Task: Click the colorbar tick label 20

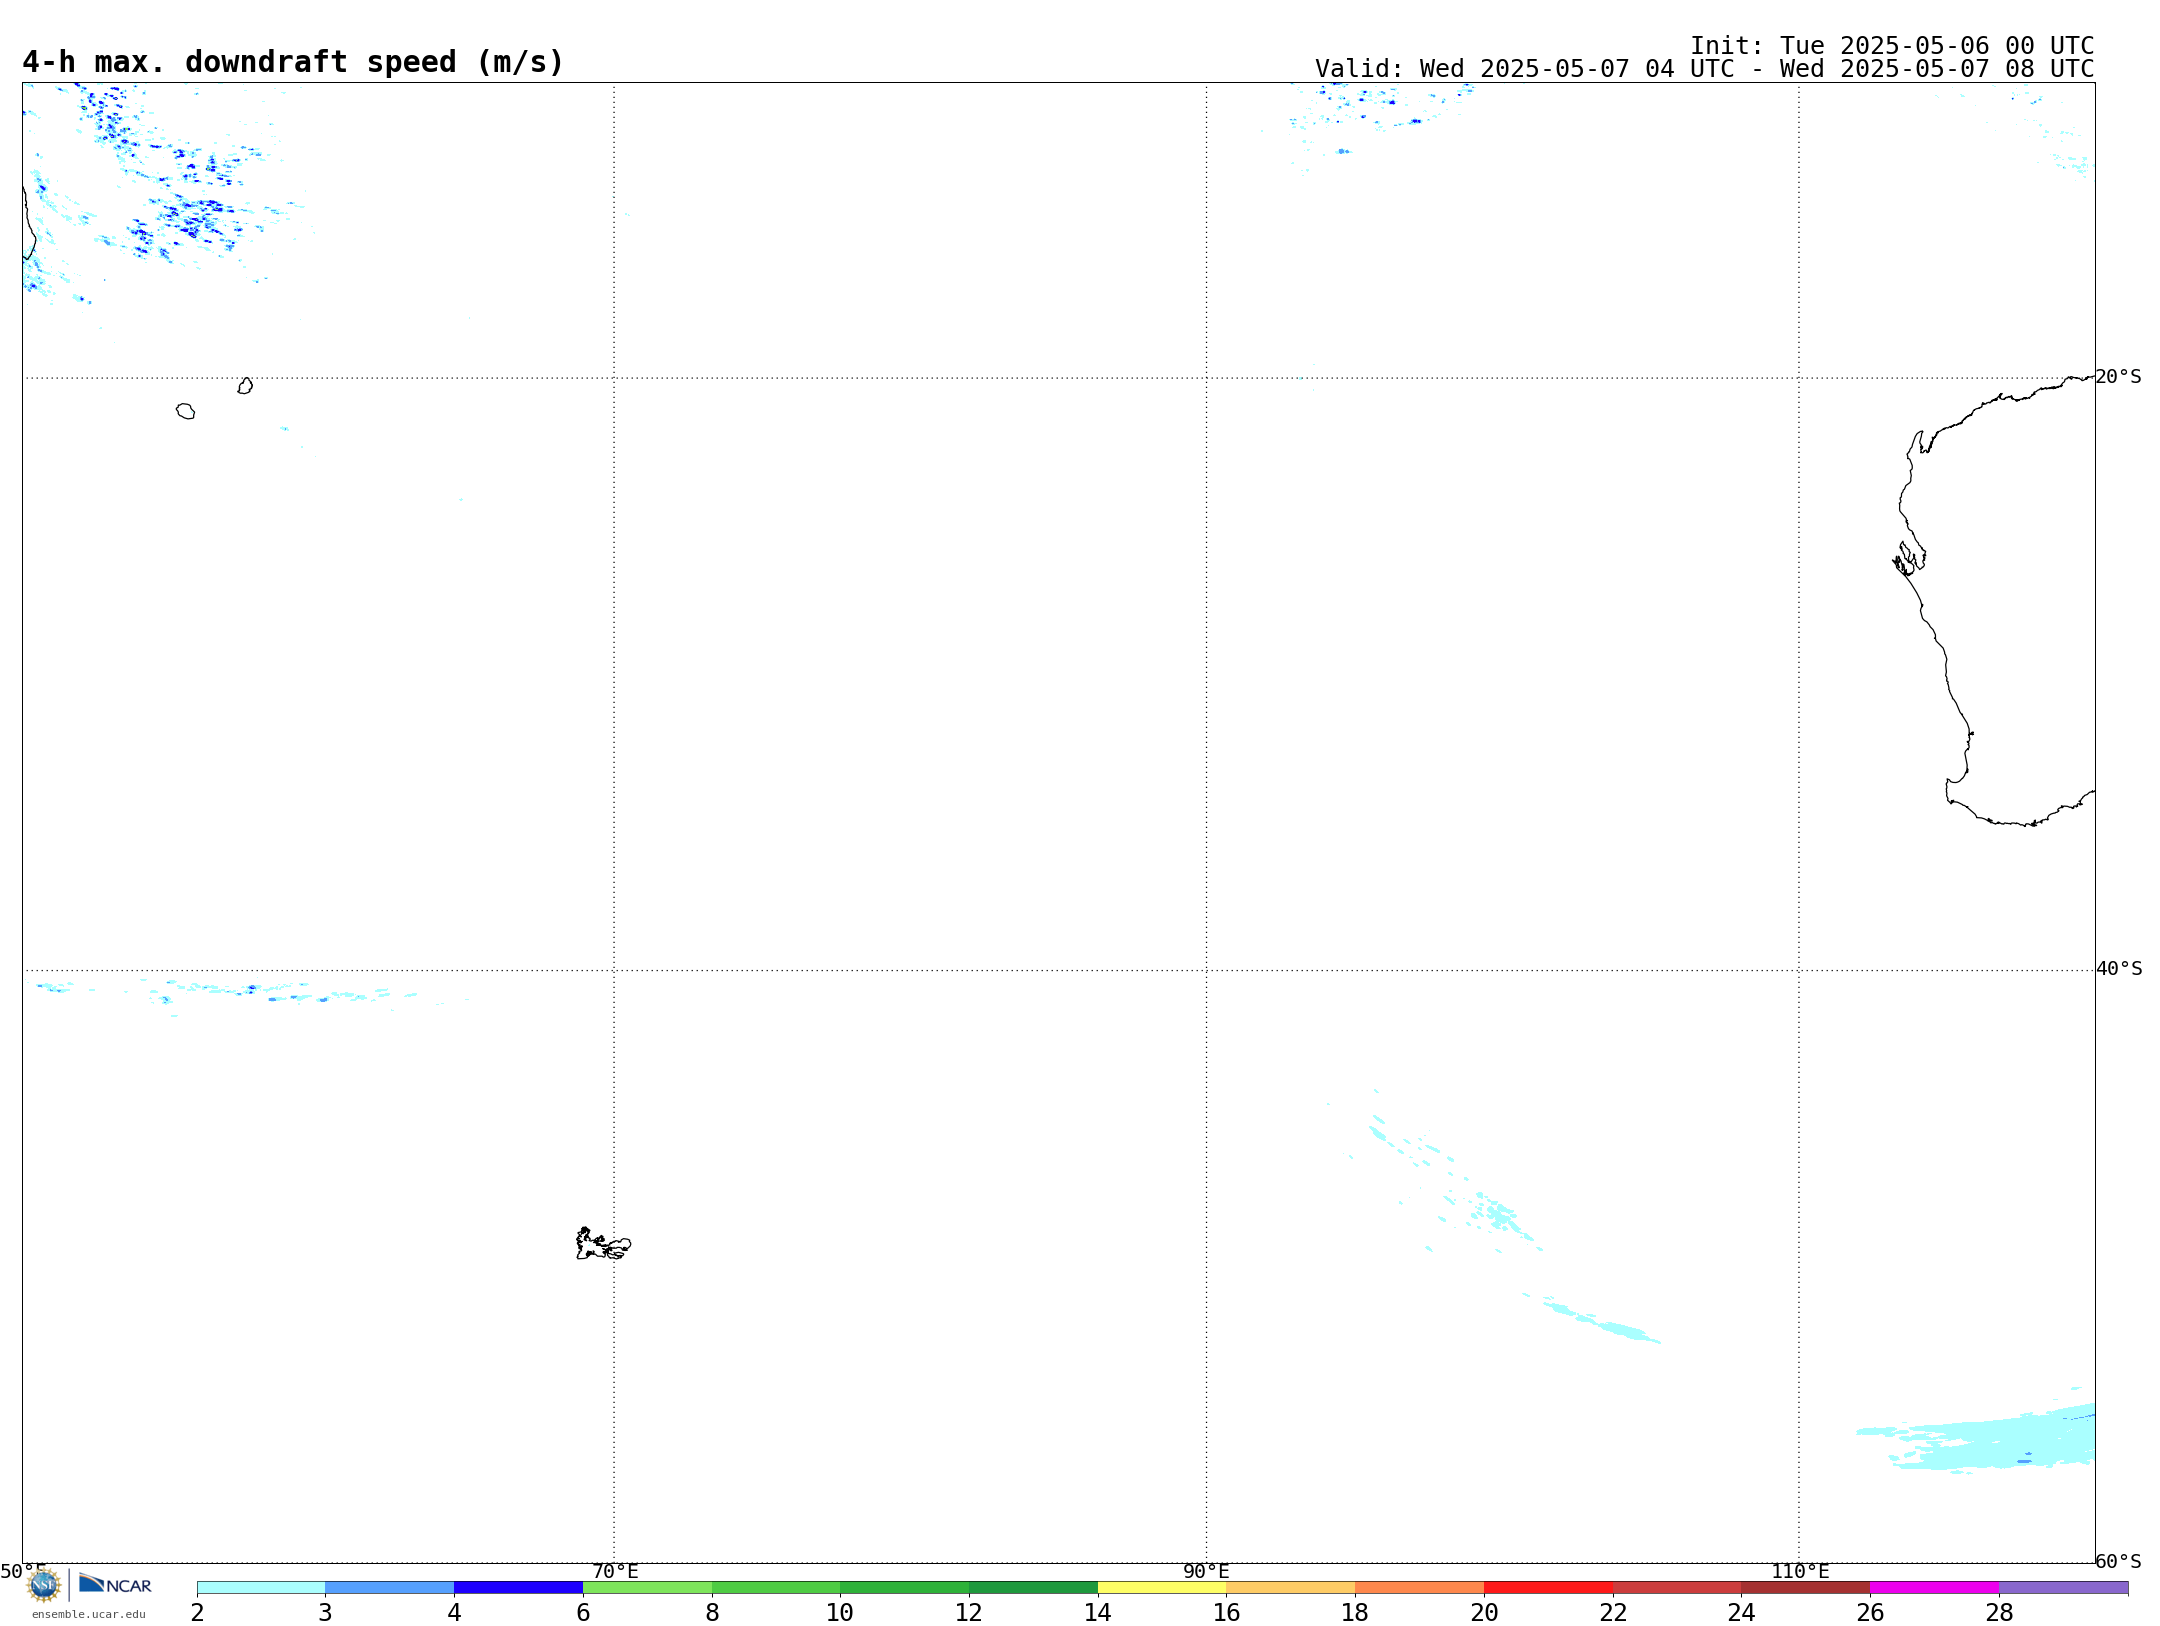Action: (x=1484, y=1612)
